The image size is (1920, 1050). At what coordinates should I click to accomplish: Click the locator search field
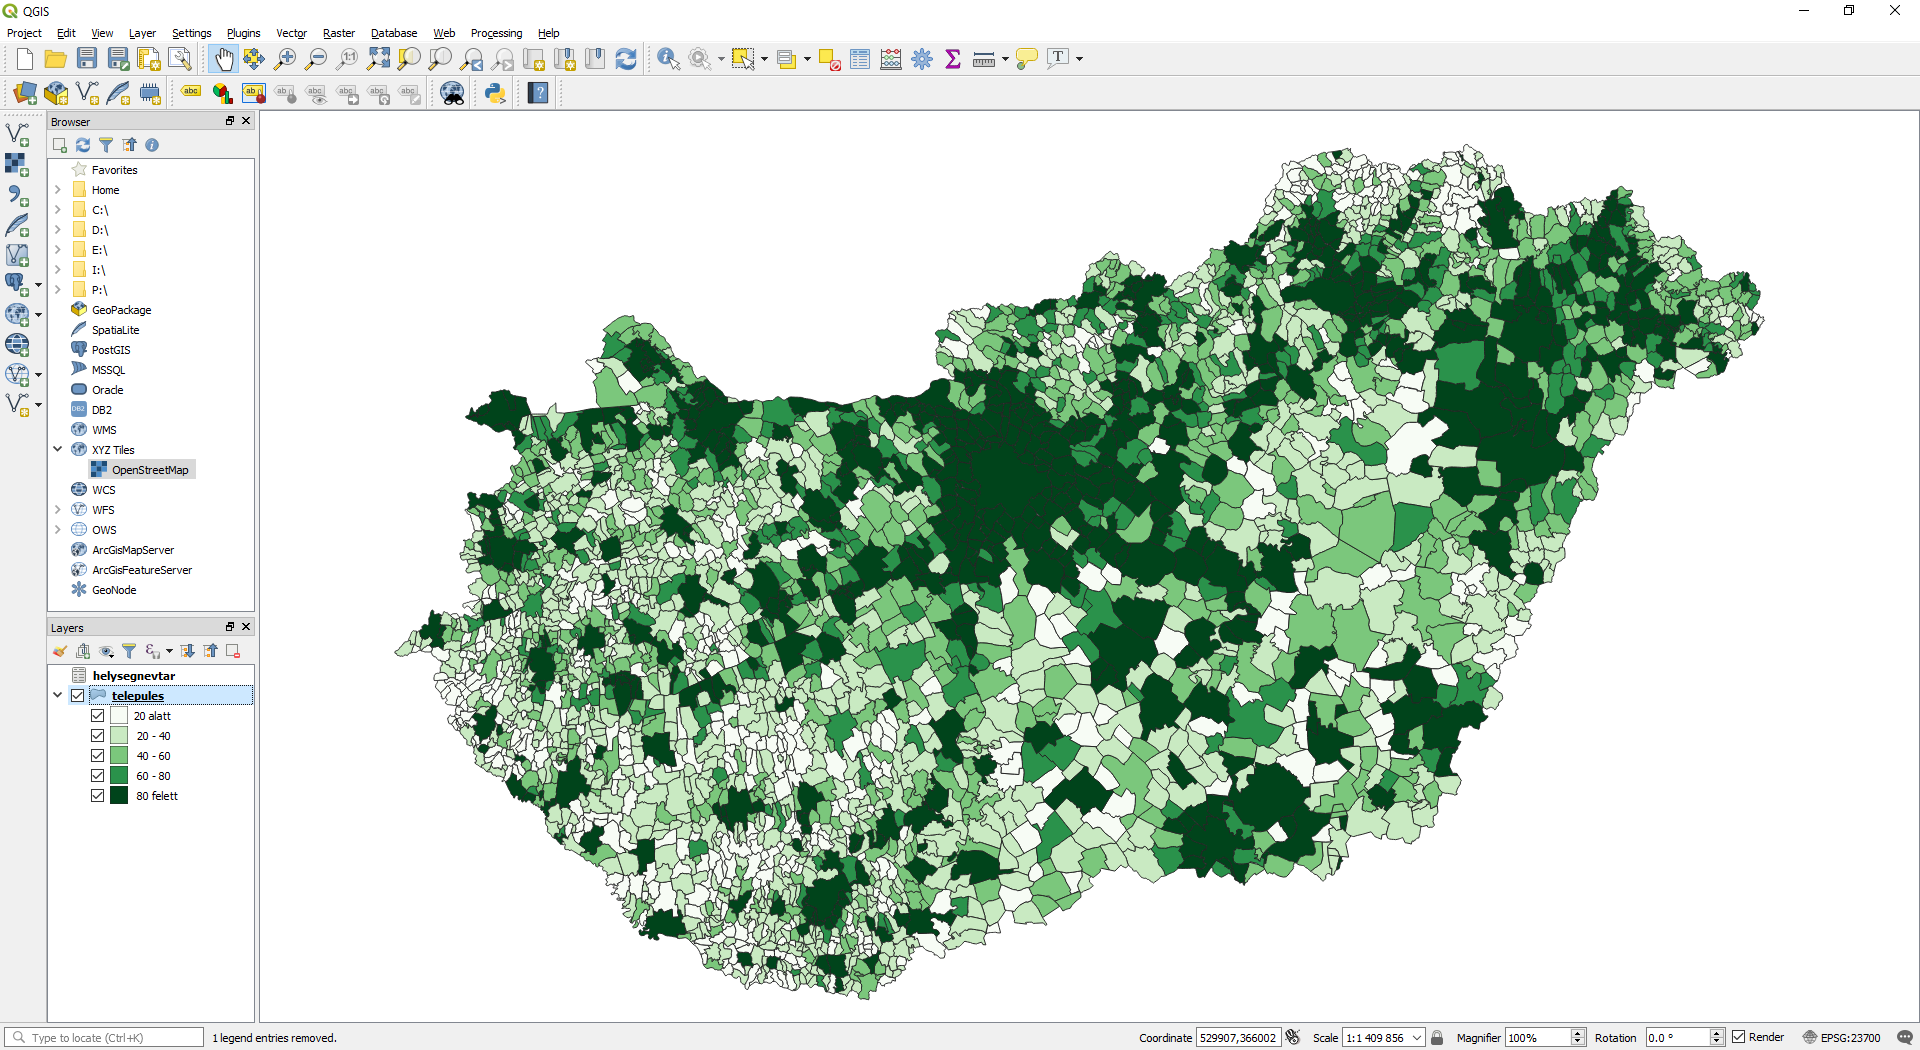(x=105, y=1038)
